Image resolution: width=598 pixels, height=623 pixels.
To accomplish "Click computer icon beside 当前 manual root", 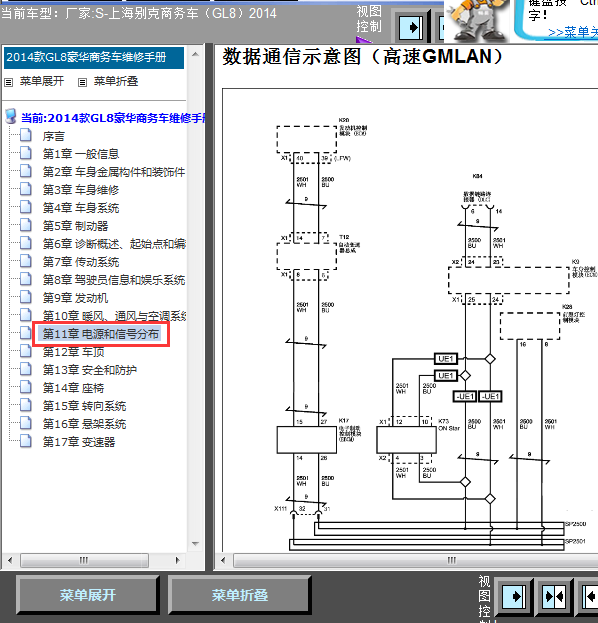I will click(11, 116).
